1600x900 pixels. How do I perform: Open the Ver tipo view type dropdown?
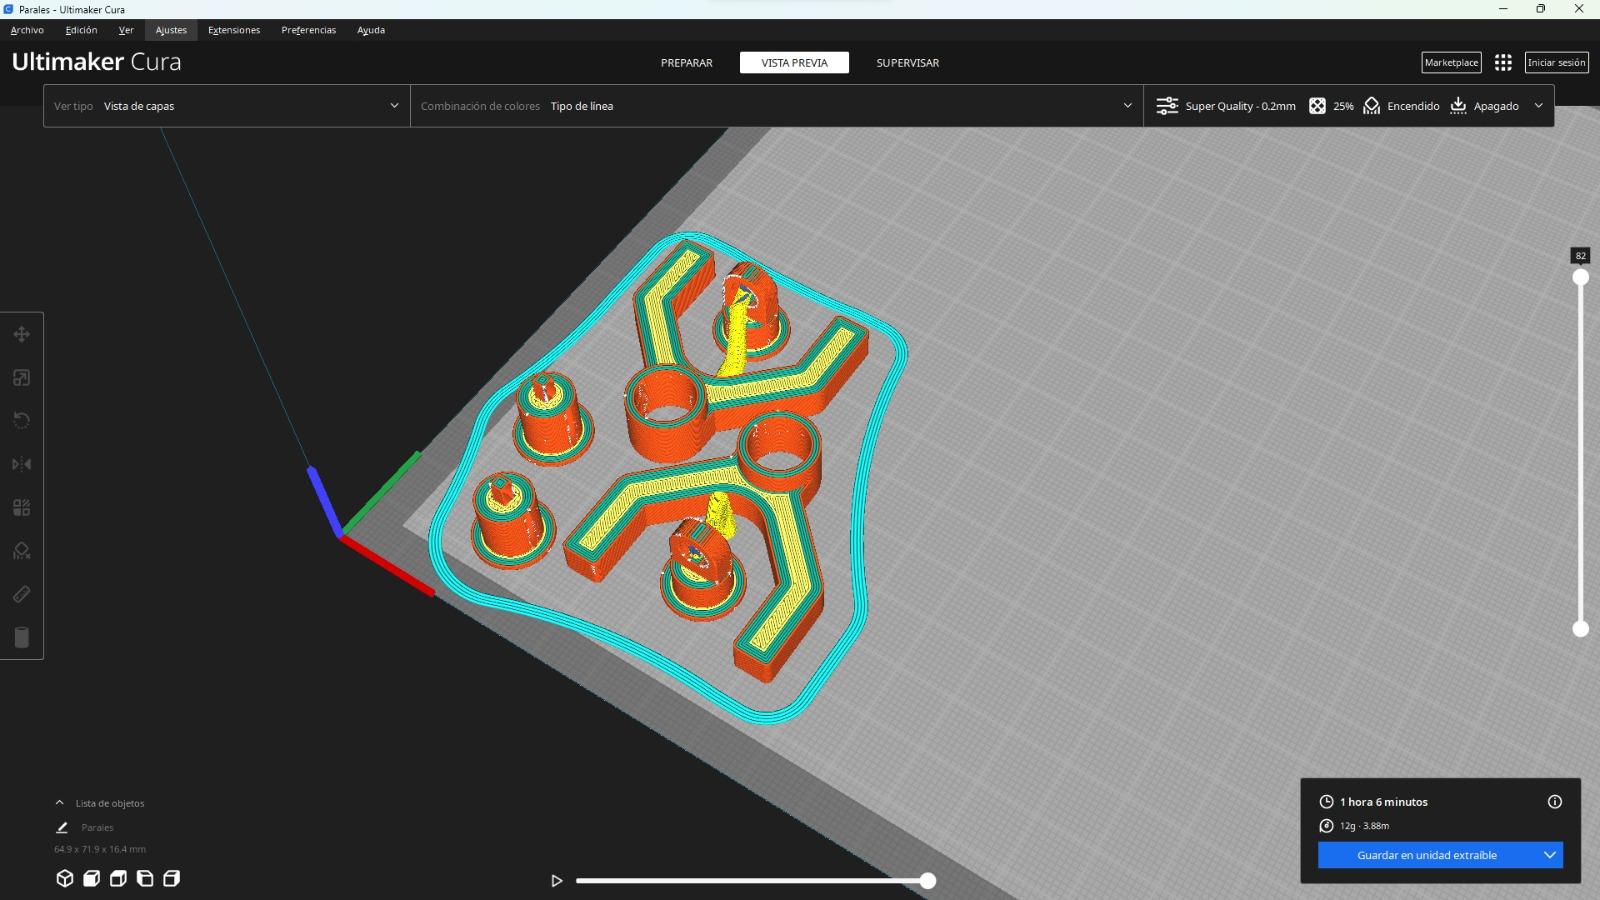click(227, 106)
